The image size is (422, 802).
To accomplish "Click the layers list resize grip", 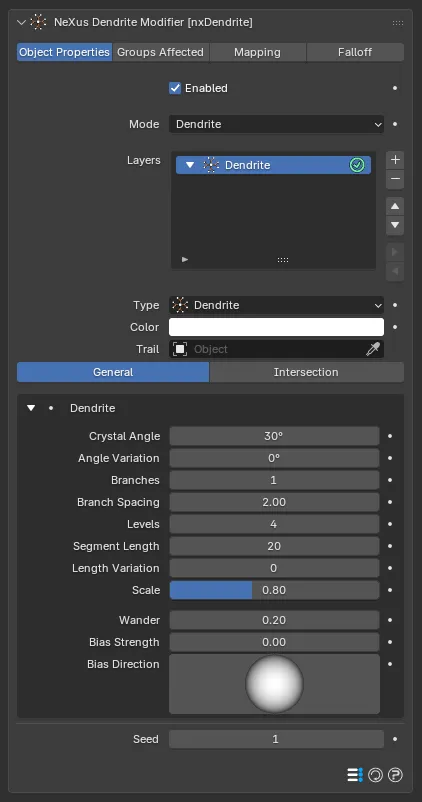I will [283, 260].
